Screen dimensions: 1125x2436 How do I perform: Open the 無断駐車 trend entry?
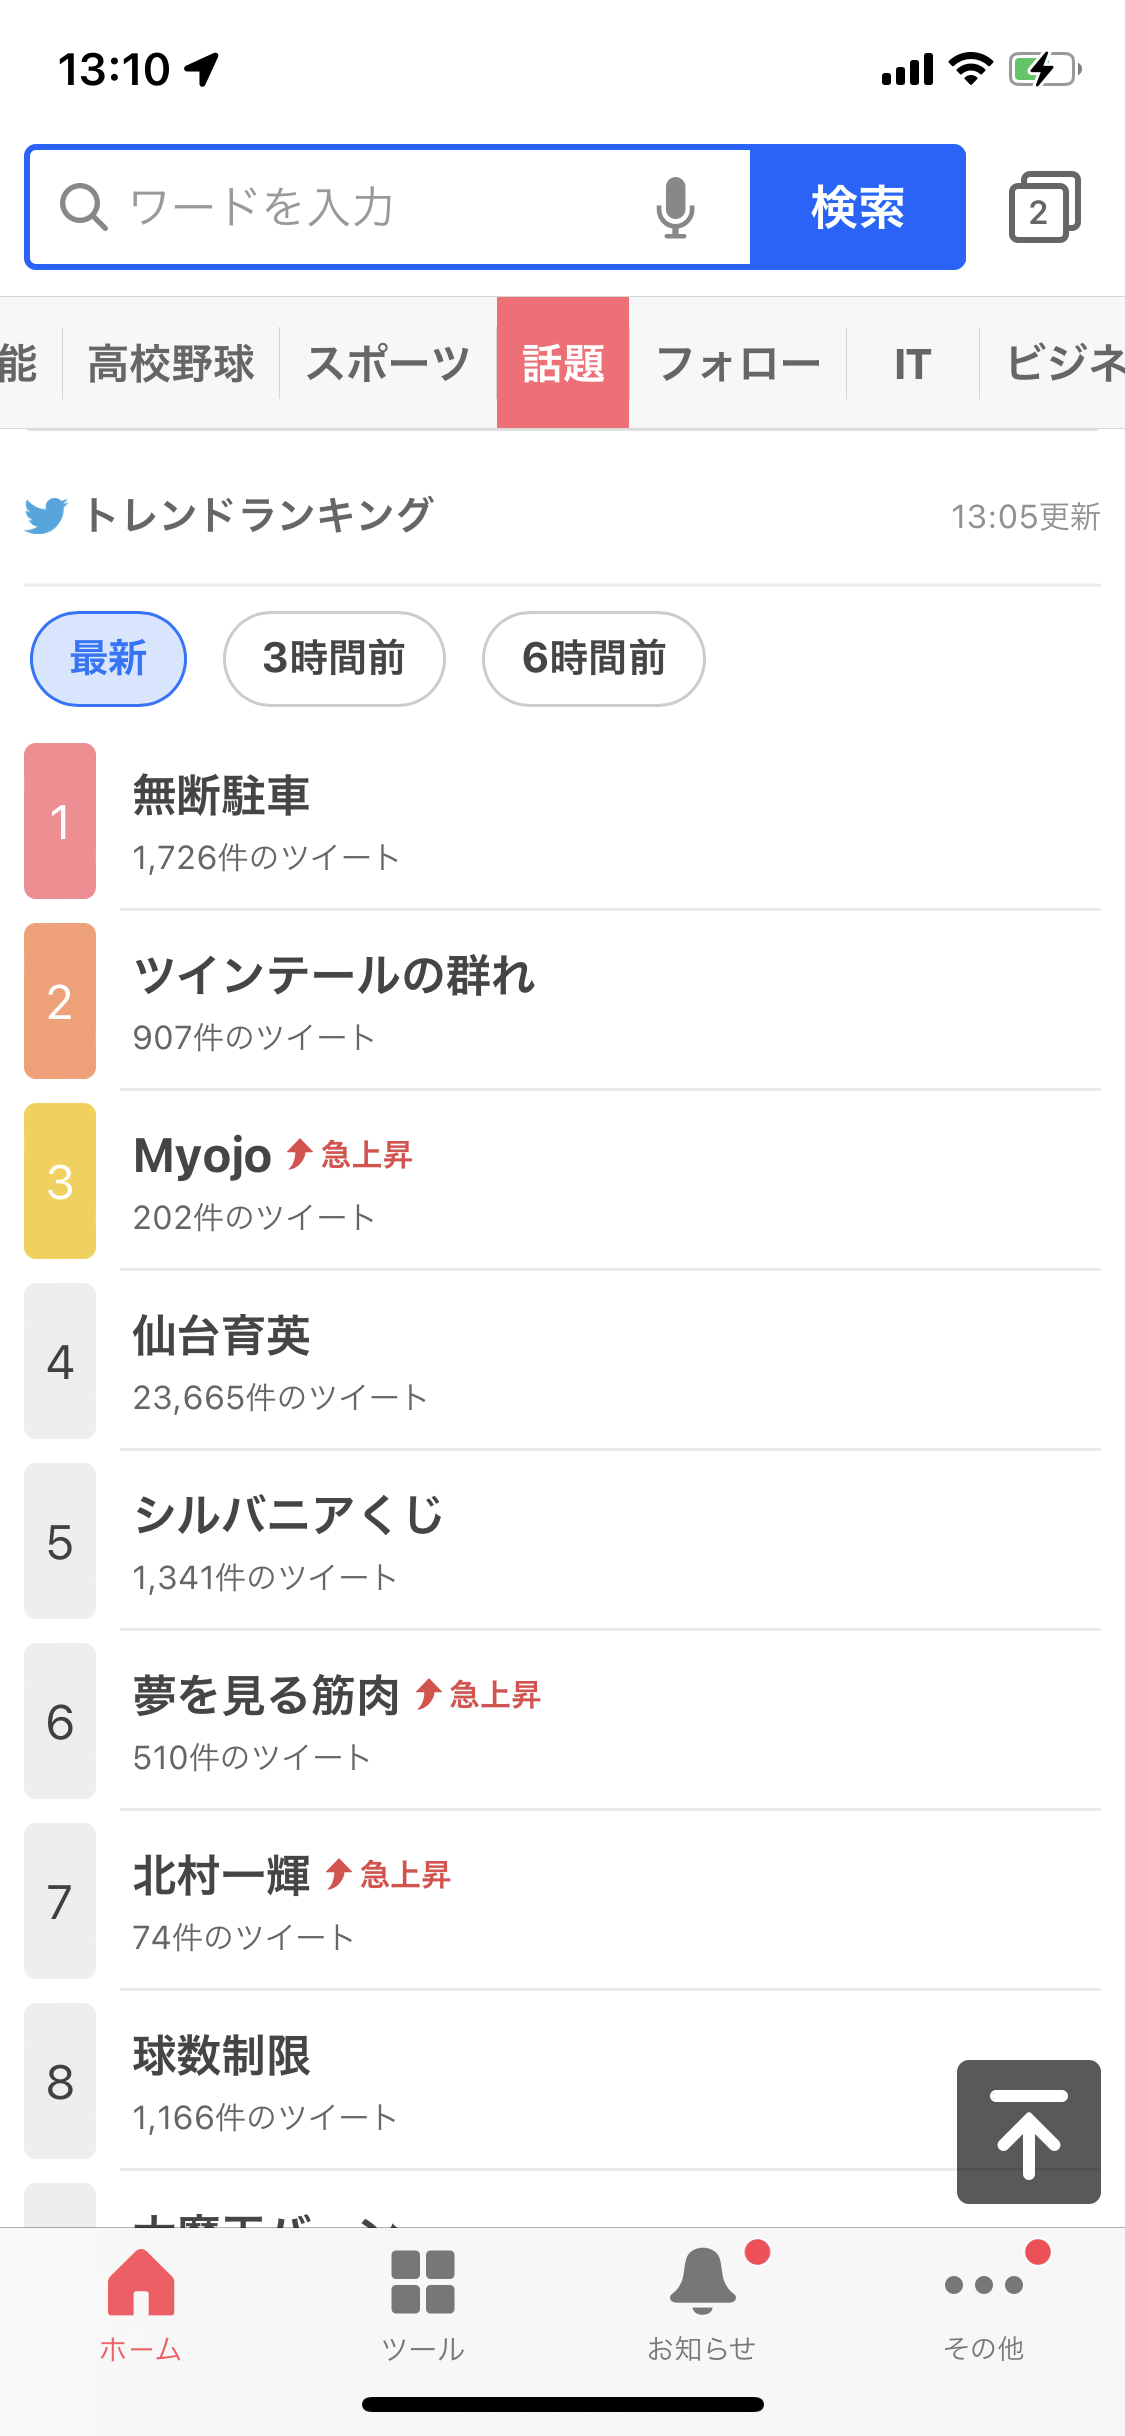click(562, 821)
